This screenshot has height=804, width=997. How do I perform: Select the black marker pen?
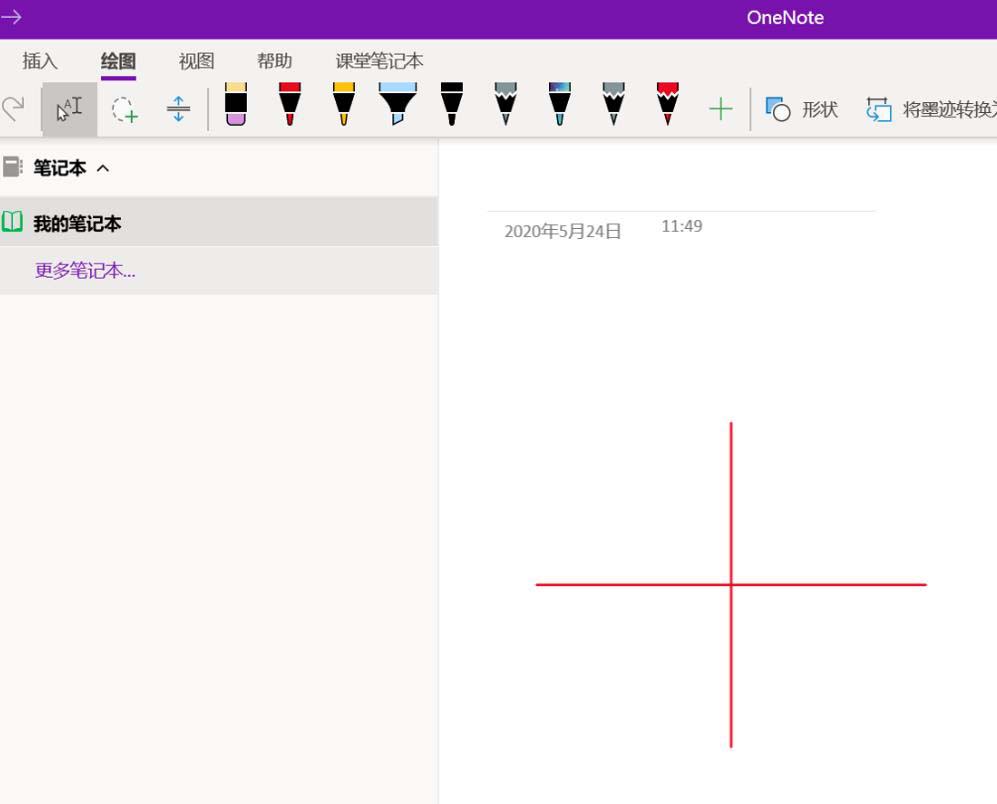(x=452, y=105)
